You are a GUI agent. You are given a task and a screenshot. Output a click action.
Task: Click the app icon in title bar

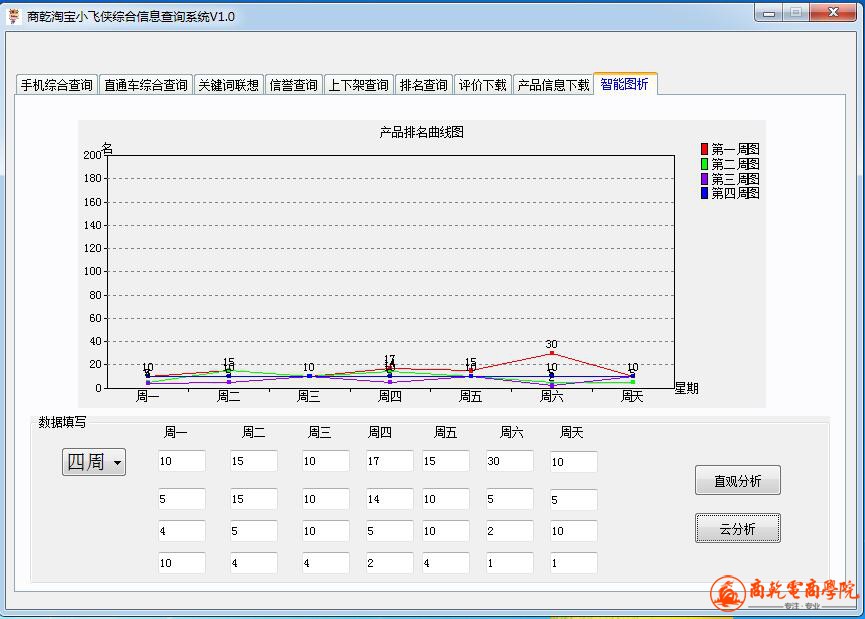pos(14,15)
